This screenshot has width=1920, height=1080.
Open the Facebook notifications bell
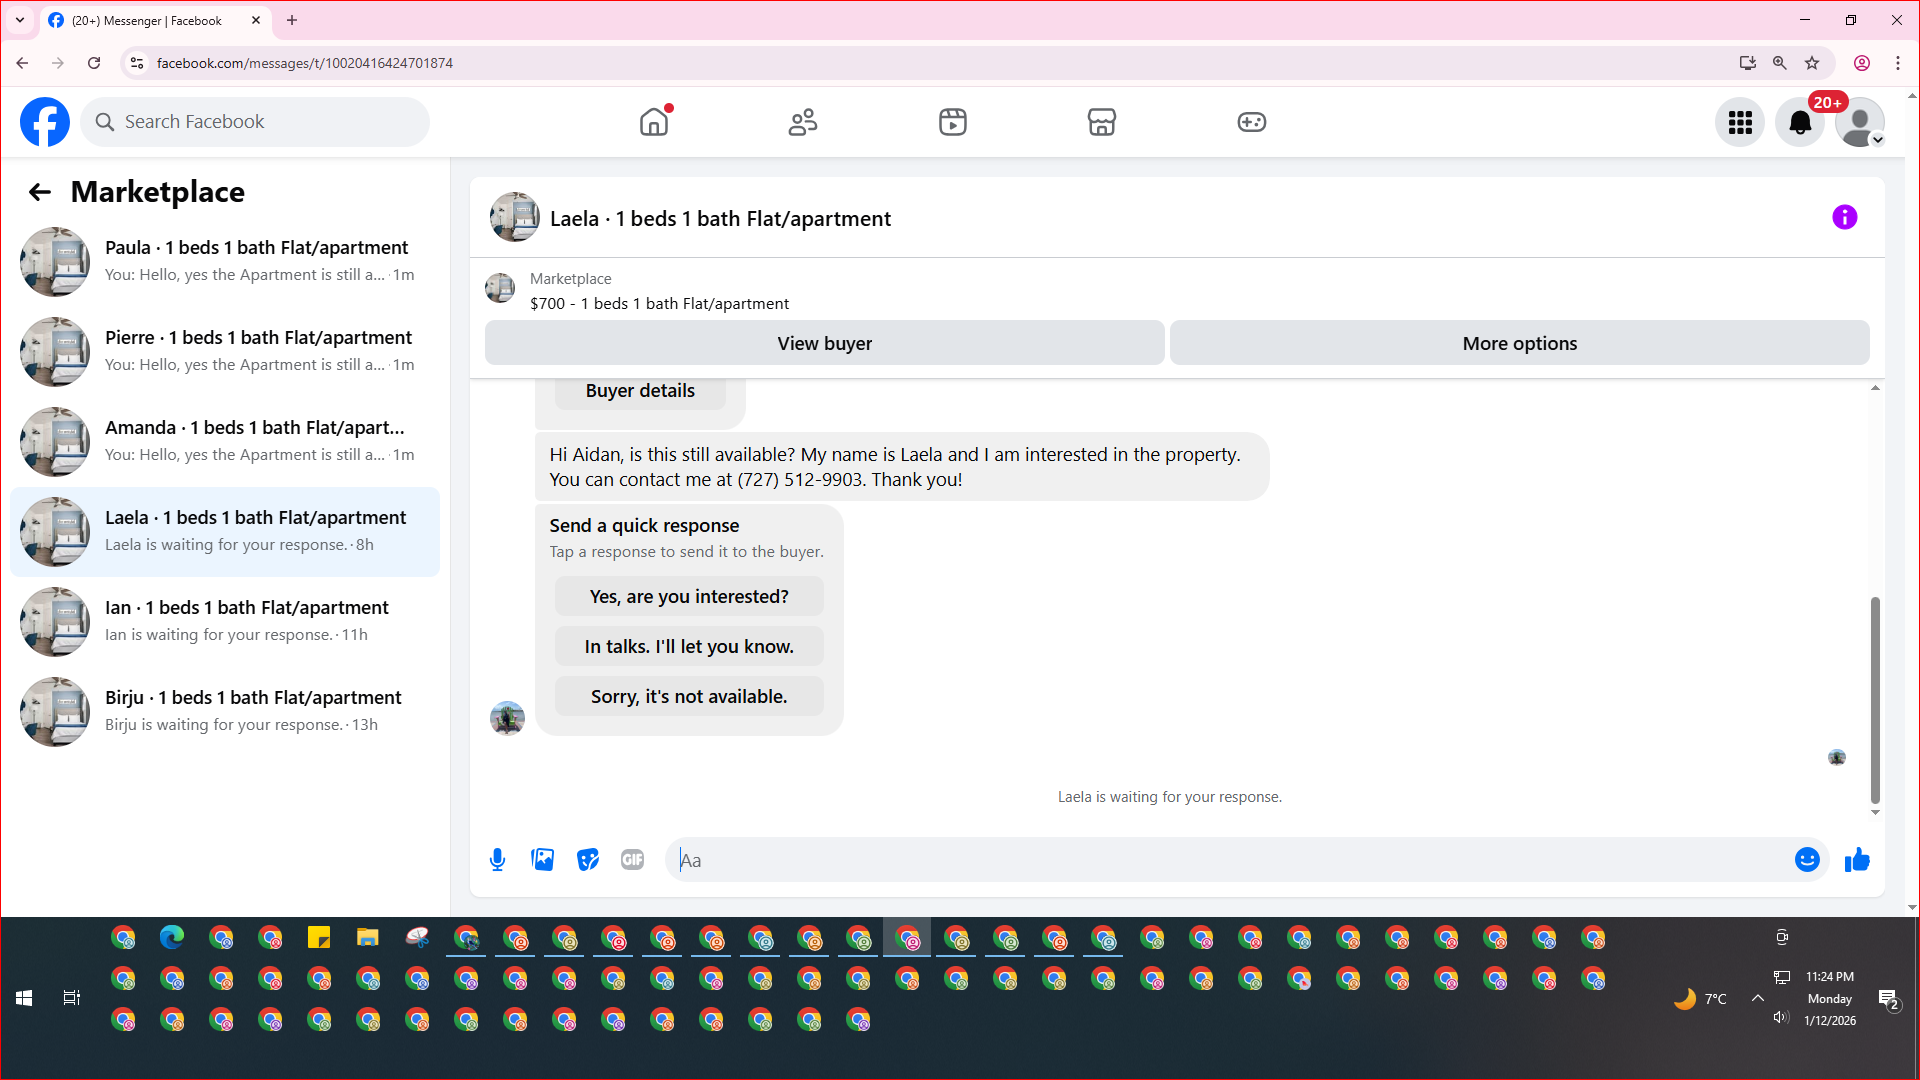tap(1799, 122)
